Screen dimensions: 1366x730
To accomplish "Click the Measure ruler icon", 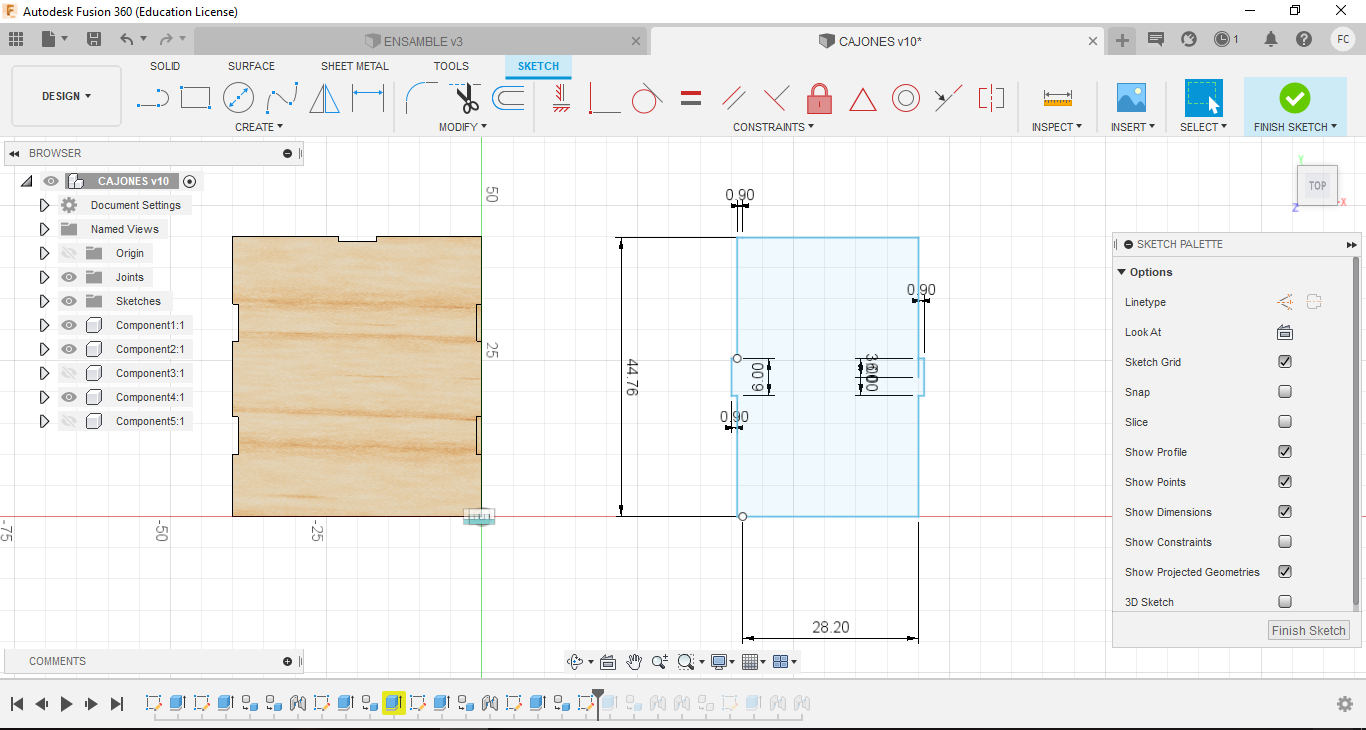I will (1057, 98).
